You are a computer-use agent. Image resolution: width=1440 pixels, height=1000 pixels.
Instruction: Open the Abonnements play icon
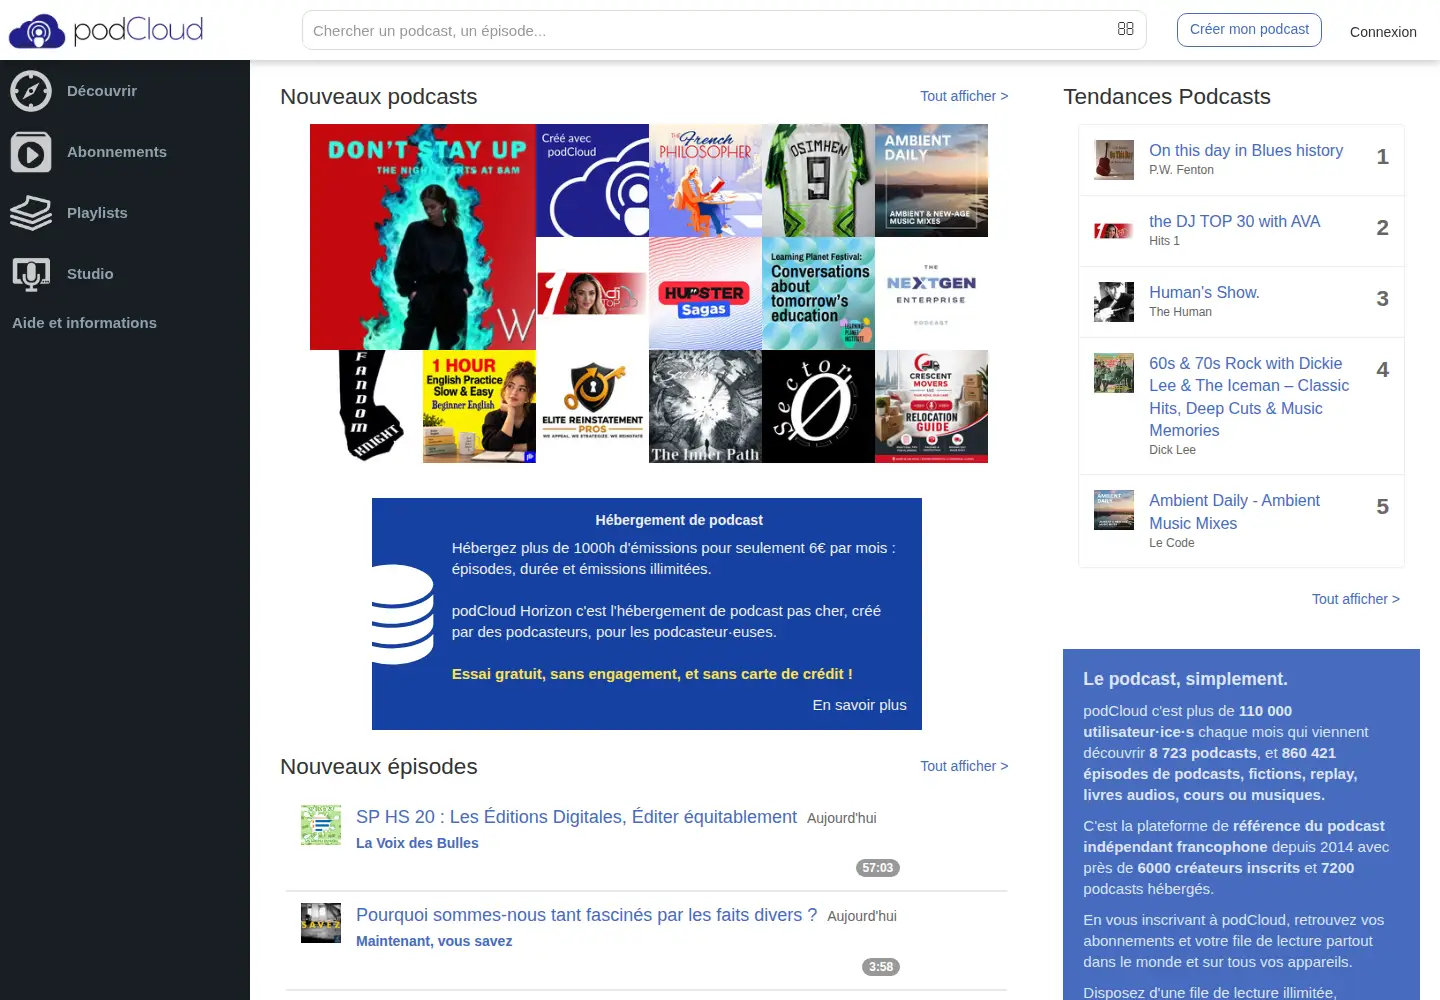(x=31, y=152)
